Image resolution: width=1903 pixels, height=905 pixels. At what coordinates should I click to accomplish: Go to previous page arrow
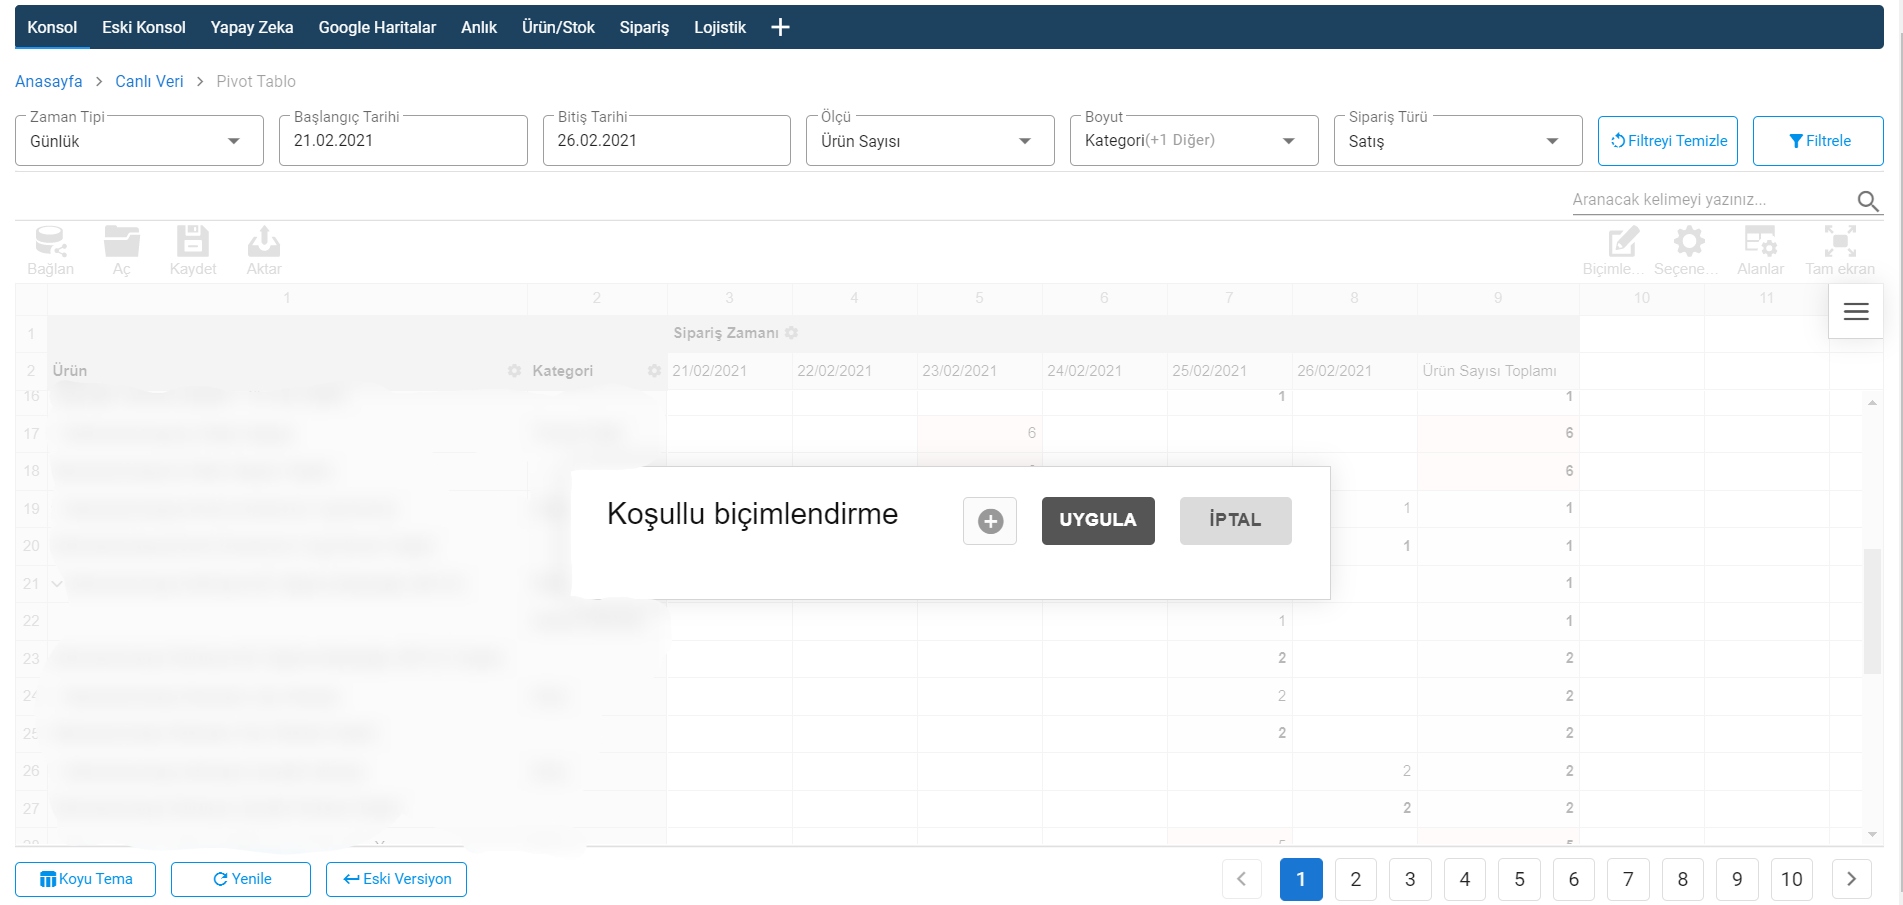(1242, 880)
